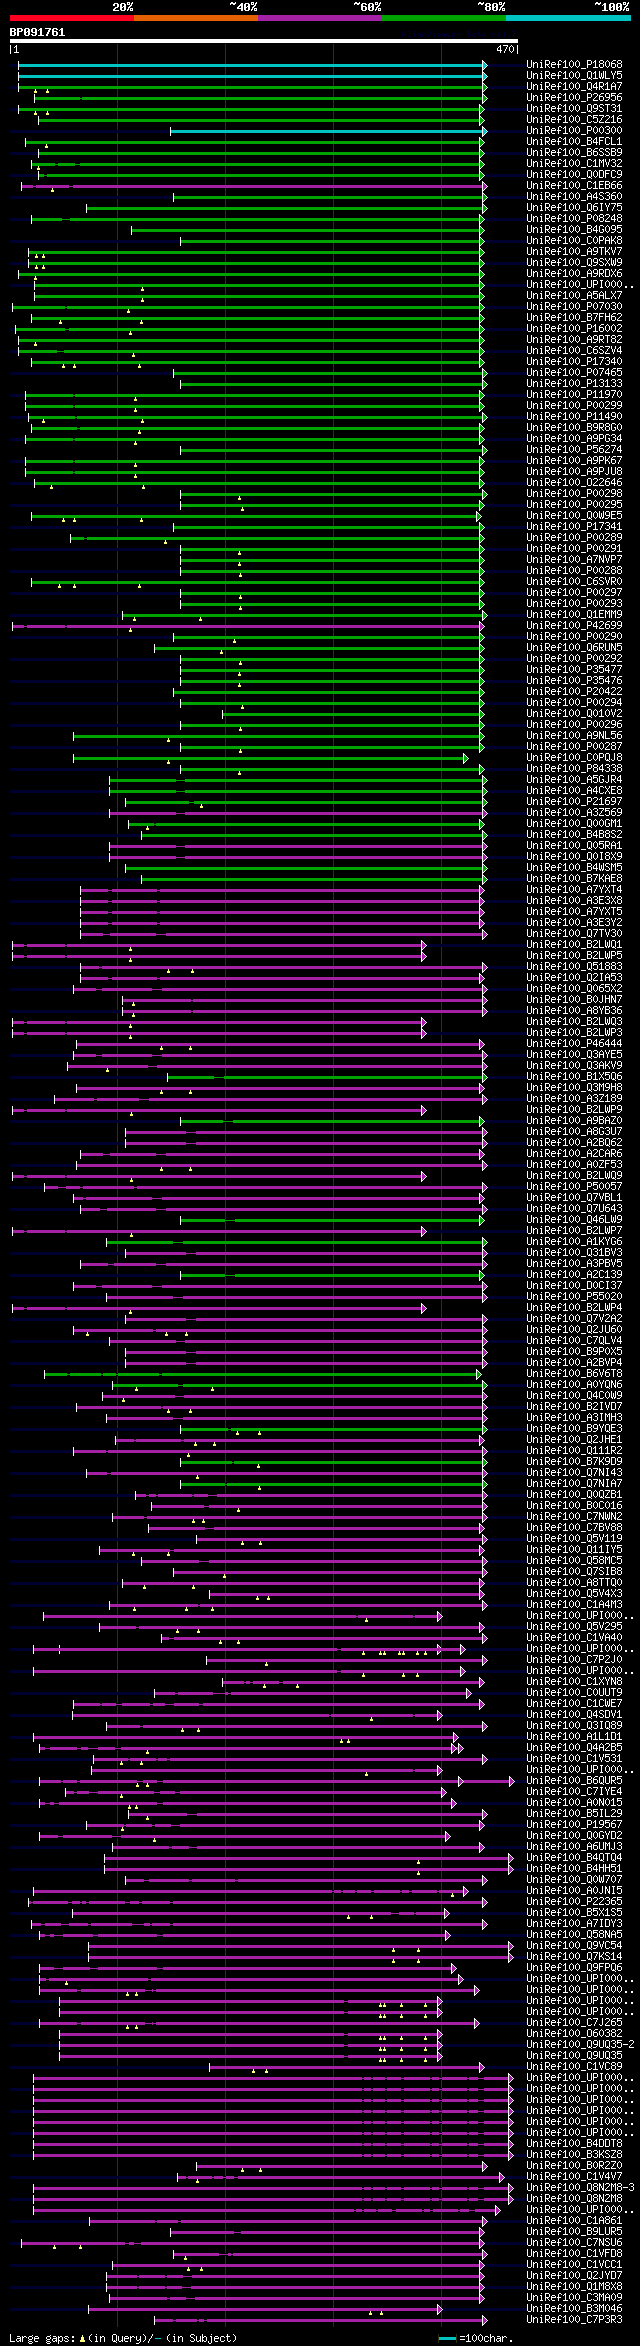Screen dimensions: 640x2346
Task: Click the green ~80% identity legend bar
Action: coord(444,17)
